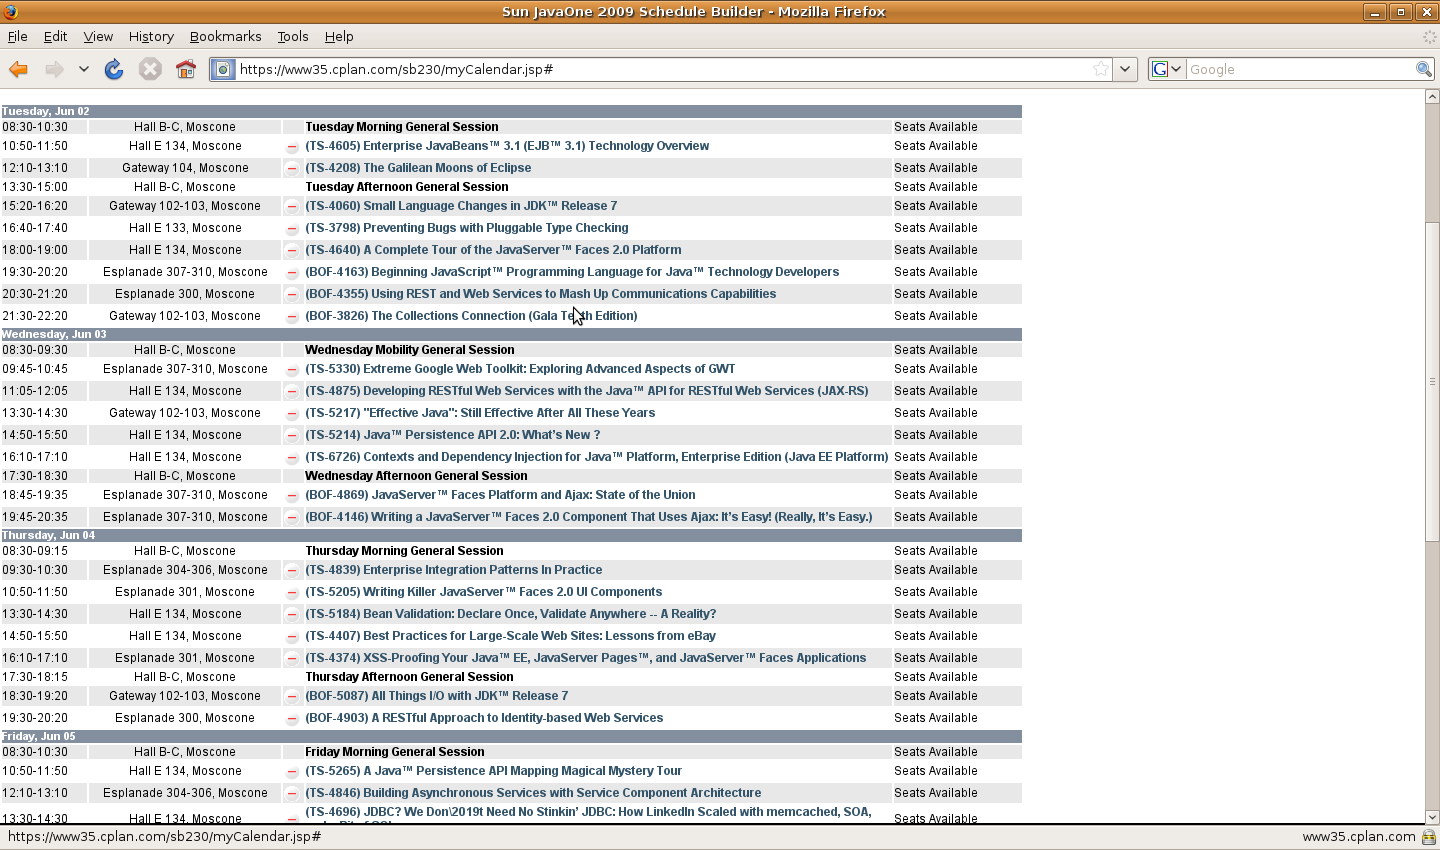Remove TS-4208 Galilean Moons of Eclipse session
The image size is (1440, 850).
(292, 169)
